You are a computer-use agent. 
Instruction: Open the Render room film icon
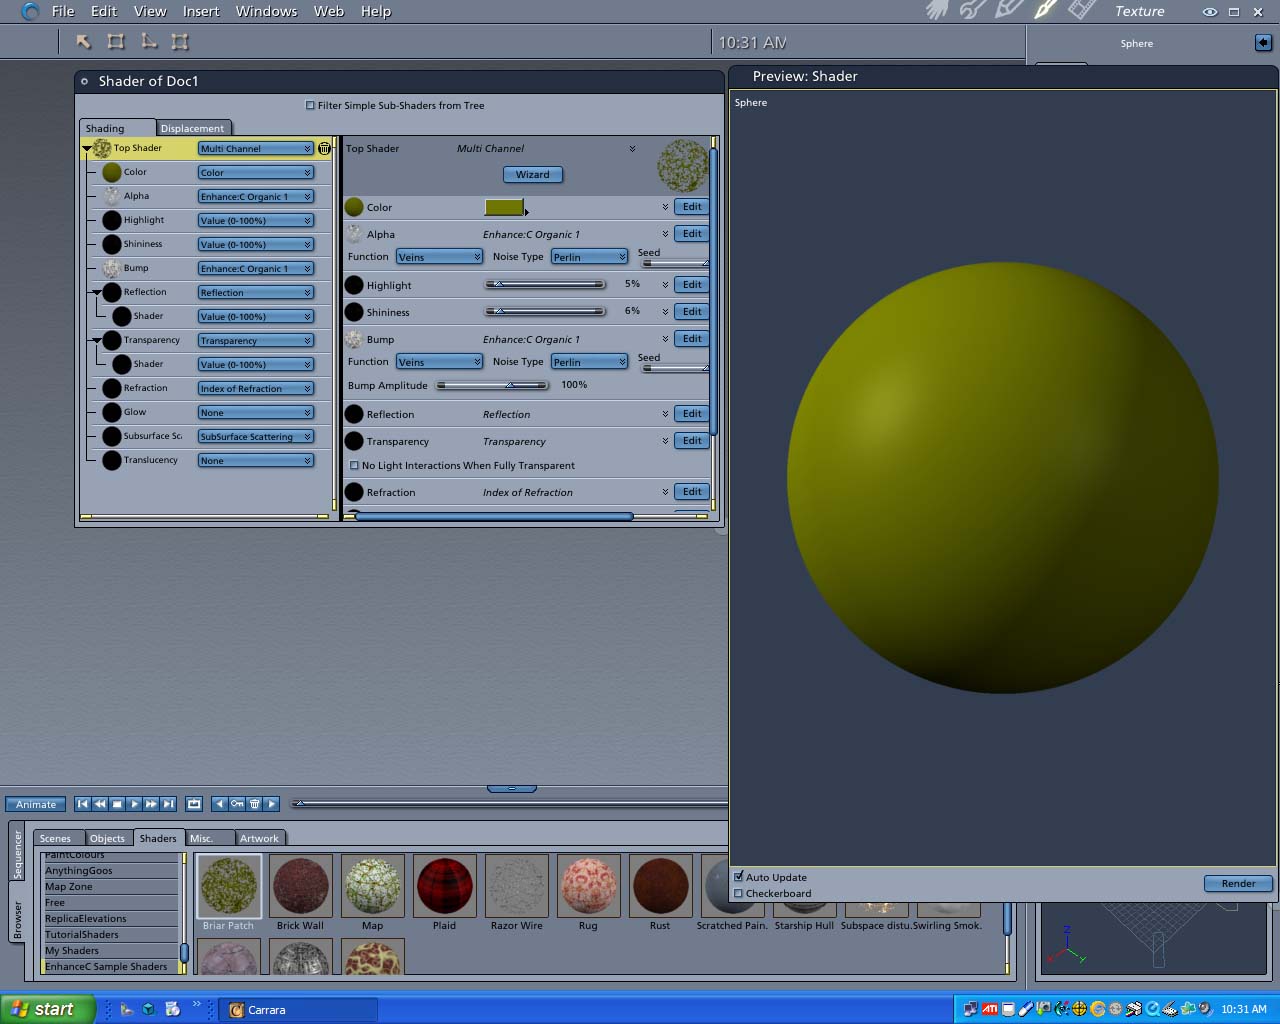click(1081, 11)
